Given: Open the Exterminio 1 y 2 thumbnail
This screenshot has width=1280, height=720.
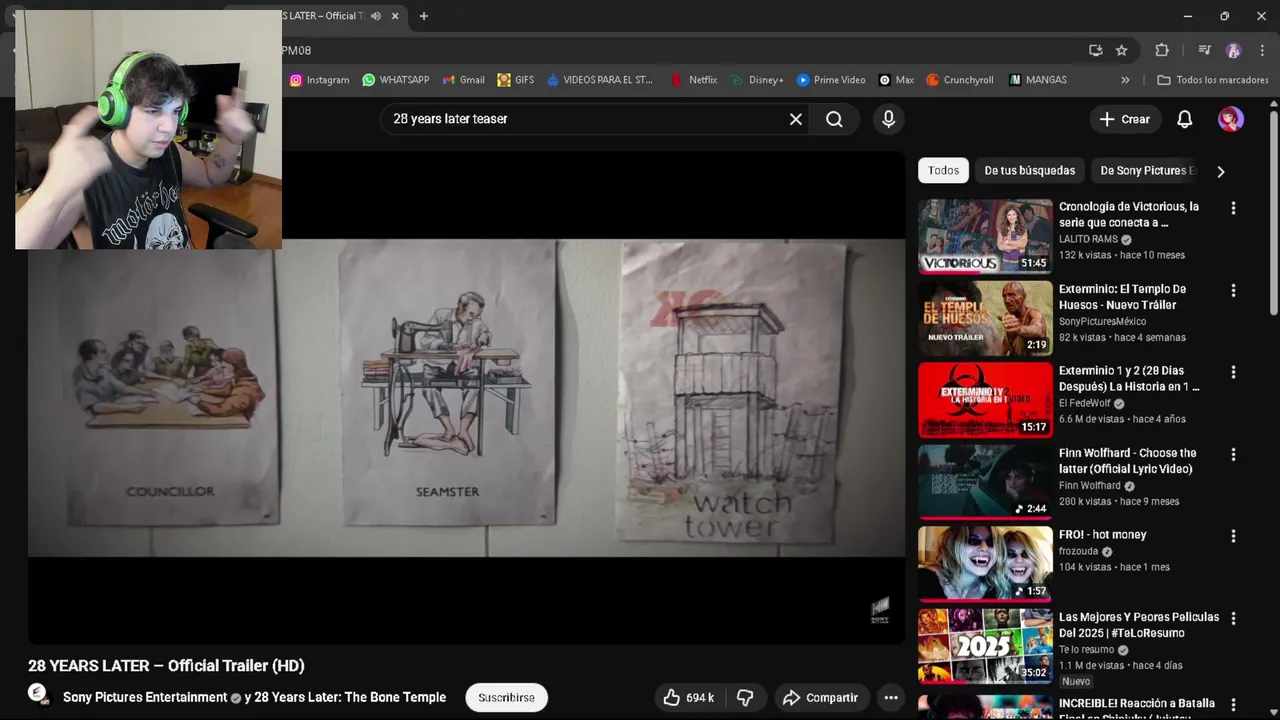Looking at the screenshot, I should [x=985, y=400].
